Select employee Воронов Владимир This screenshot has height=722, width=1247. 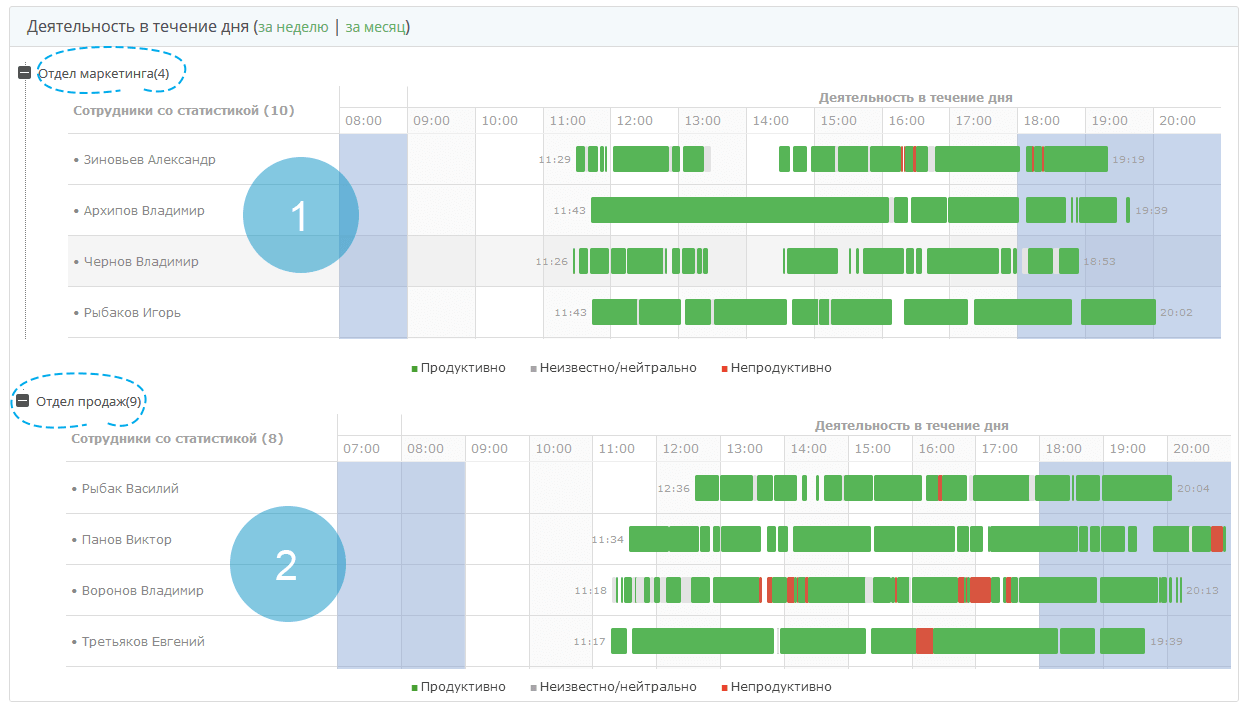pyautogui.click(x=142, y=591)
